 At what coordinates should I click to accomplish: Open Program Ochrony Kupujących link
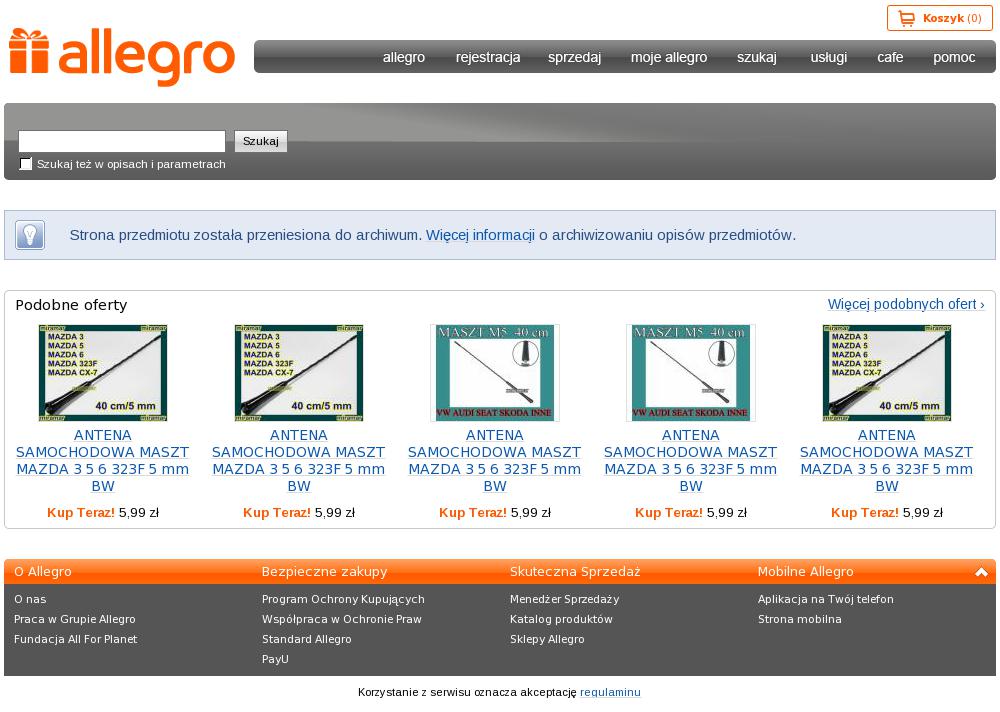pyautogui.click(x=343, y=599)
